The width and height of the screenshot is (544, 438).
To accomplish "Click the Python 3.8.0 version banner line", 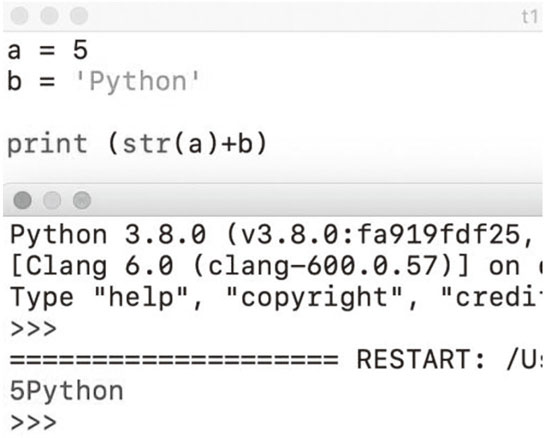I will point(272,235).
